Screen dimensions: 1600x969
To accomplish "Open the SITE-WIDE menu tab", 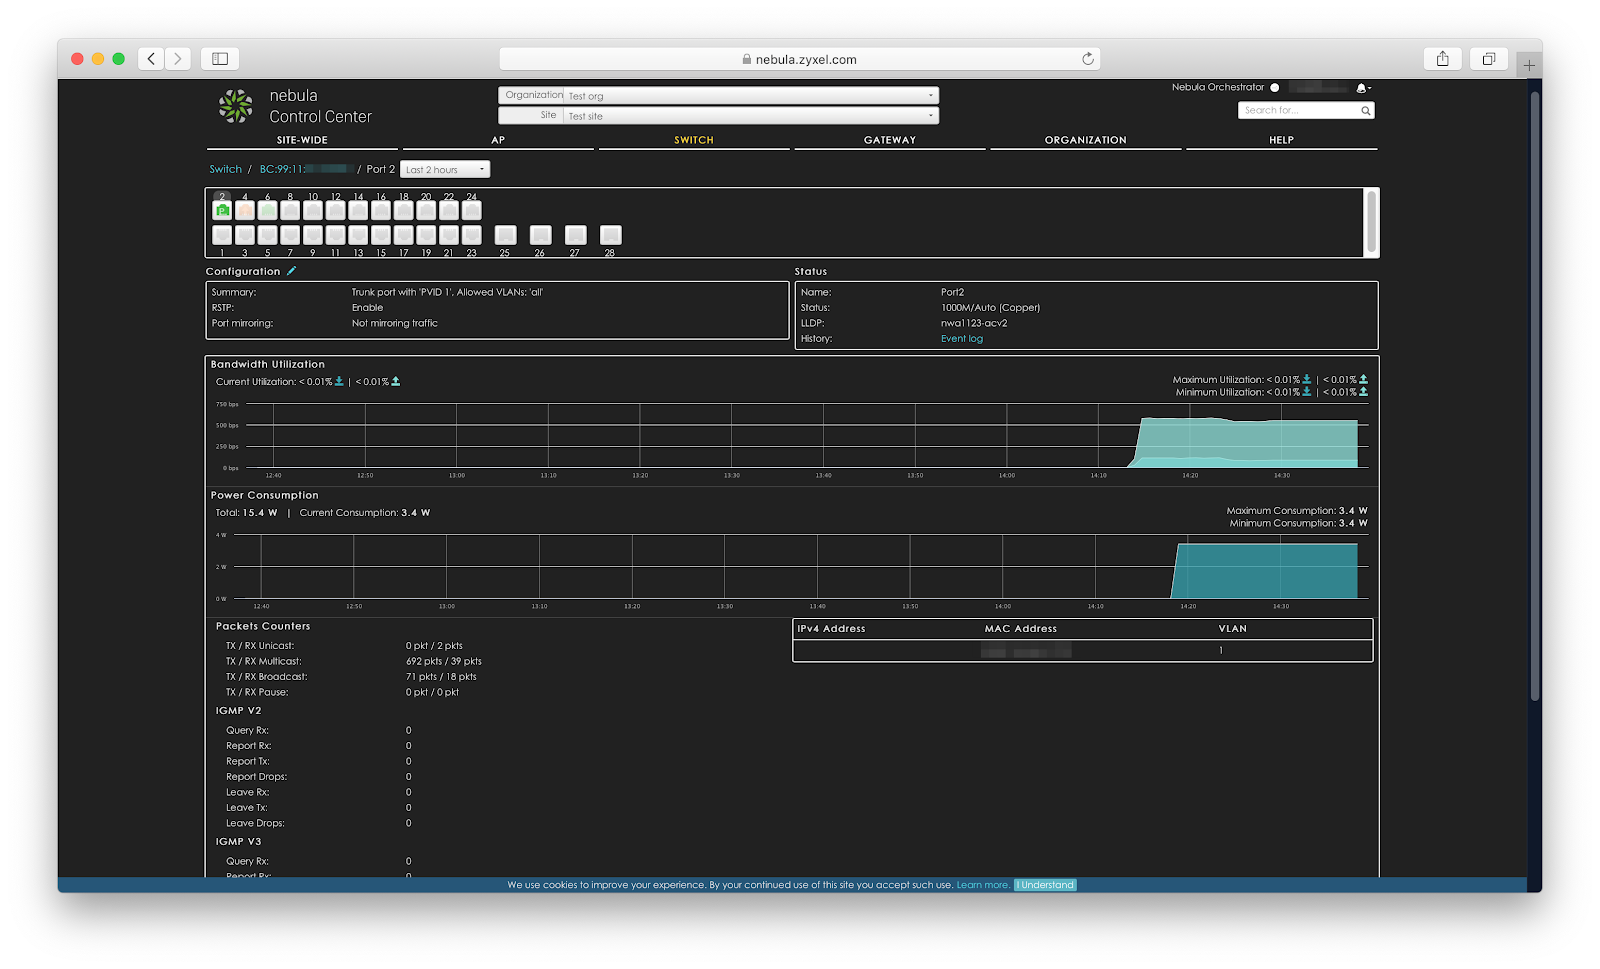I will [302, 140].
